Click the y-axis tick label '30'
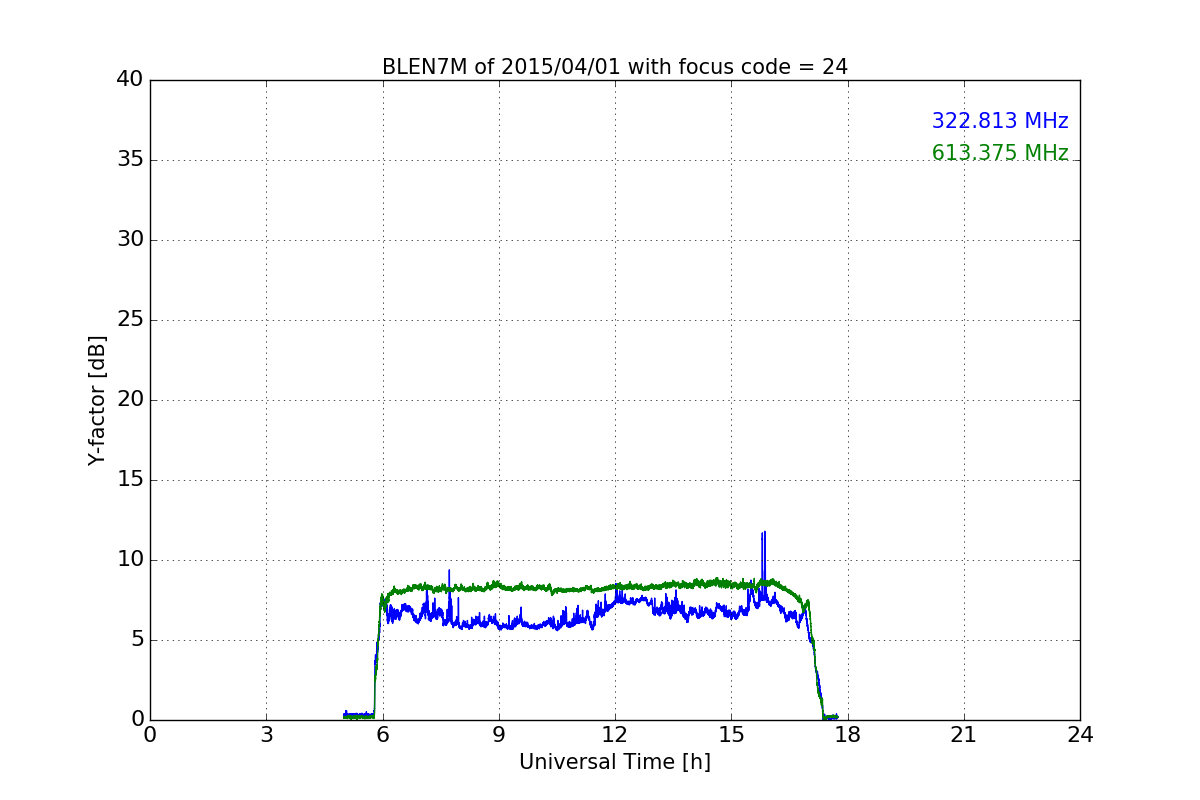Viewport: 1200px width, 800px height. click(x=130, y=240)
